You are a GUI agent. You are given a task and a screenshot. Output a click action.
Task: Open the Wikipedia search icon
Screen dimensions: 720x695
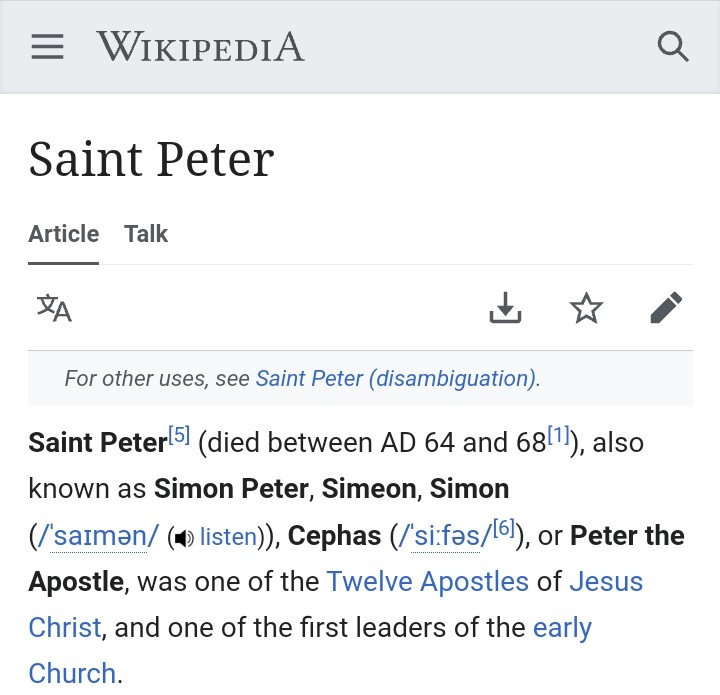(x=673, y=47)
